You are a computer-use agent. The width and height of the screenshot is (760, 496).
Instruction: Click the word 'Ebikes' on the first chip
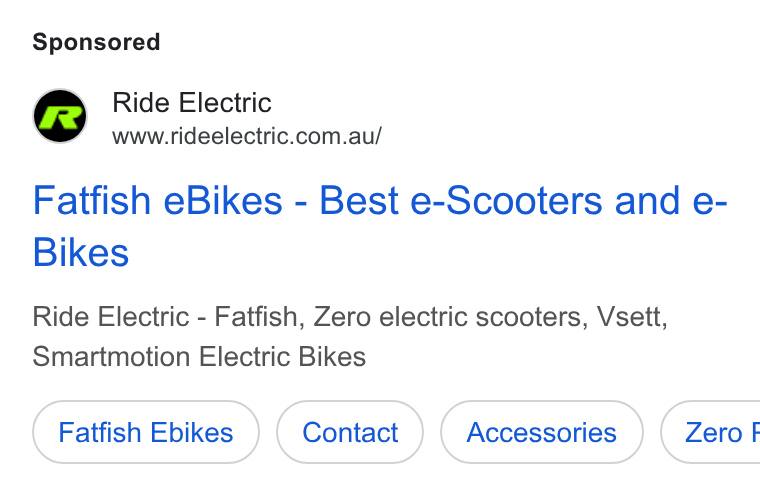coord(191,432)
